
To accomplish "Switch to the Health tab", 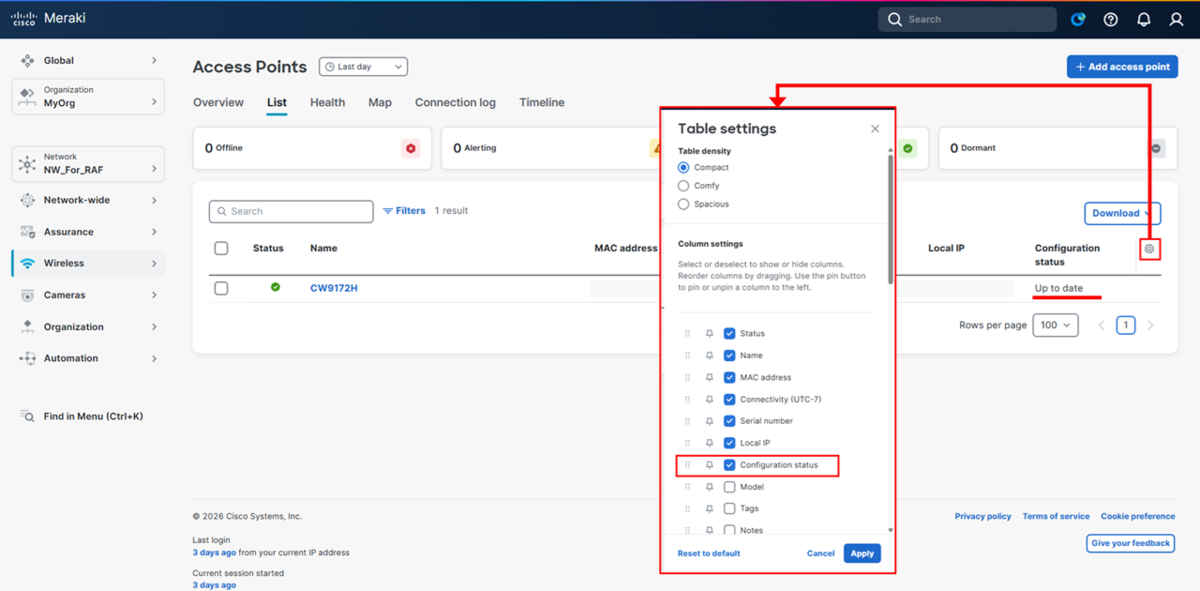I will (x=327, y=103).
